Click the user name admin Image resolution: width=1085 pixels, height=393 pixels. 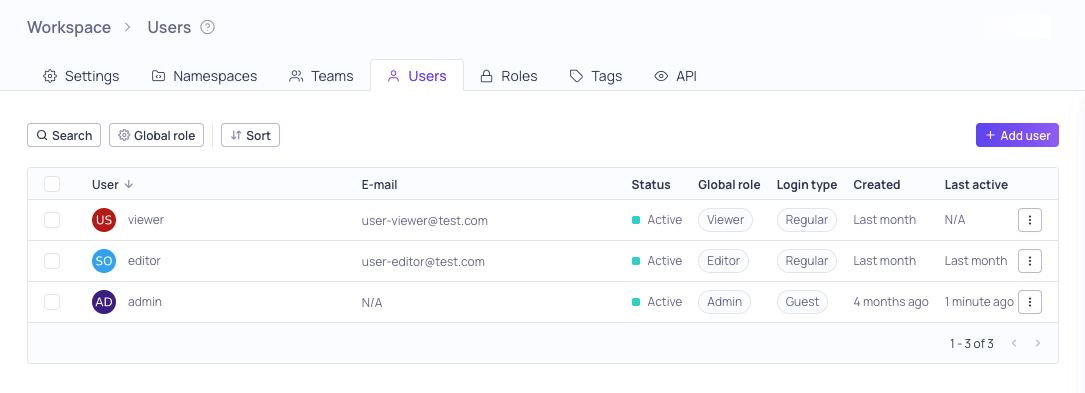point(145,301)
